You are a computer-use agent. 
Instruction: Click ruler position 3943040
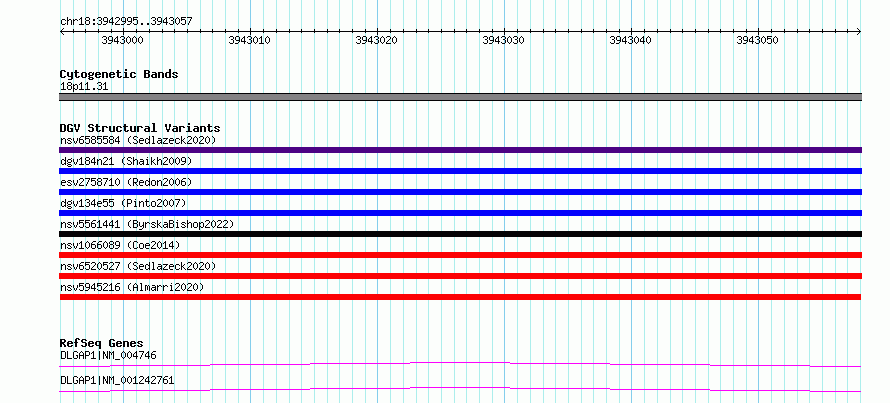tap(631, 40)
